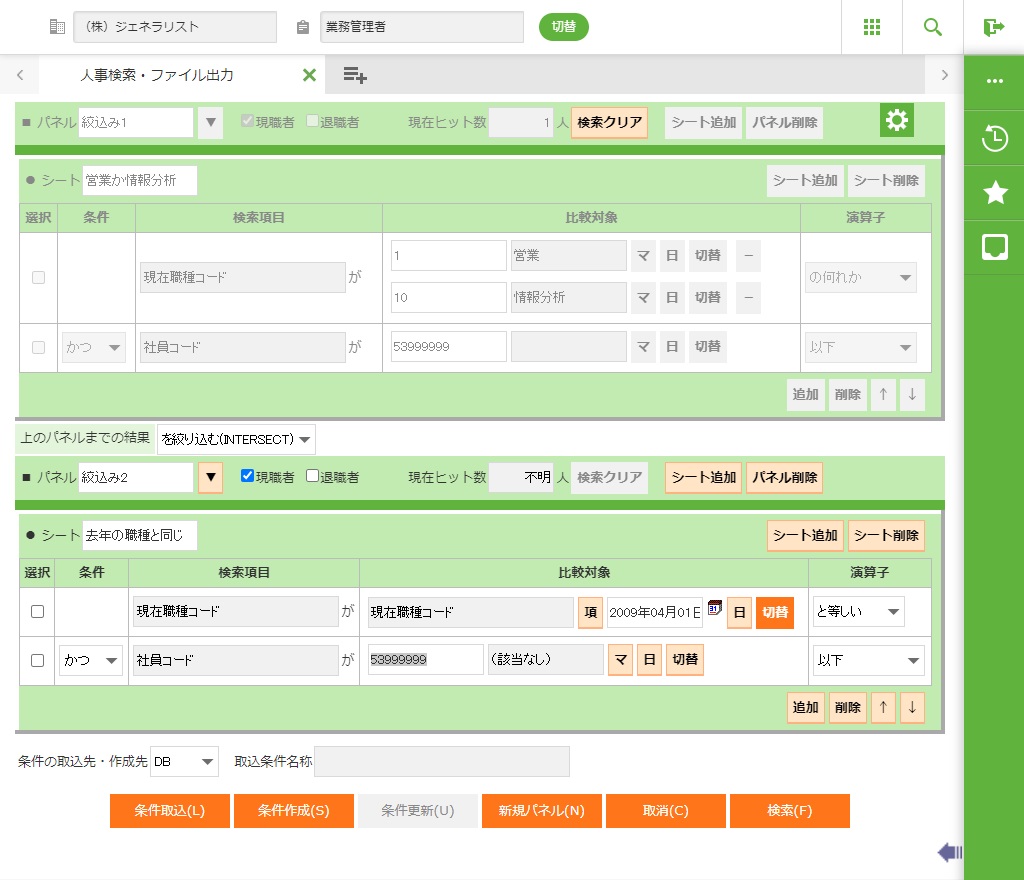
Task: Select the 人事検索・ファイル出力 tab
Action: [157, 75]
